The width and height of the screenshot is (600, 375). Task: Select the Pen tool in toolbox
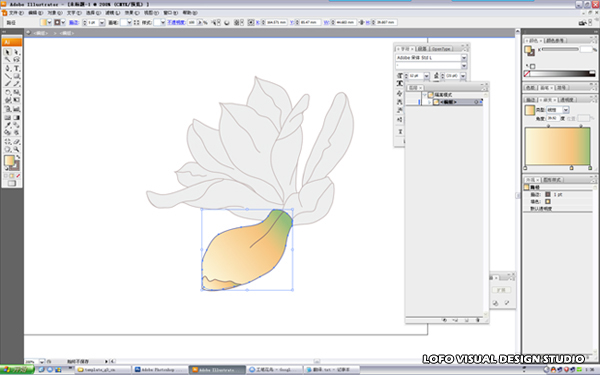point(8,68)
